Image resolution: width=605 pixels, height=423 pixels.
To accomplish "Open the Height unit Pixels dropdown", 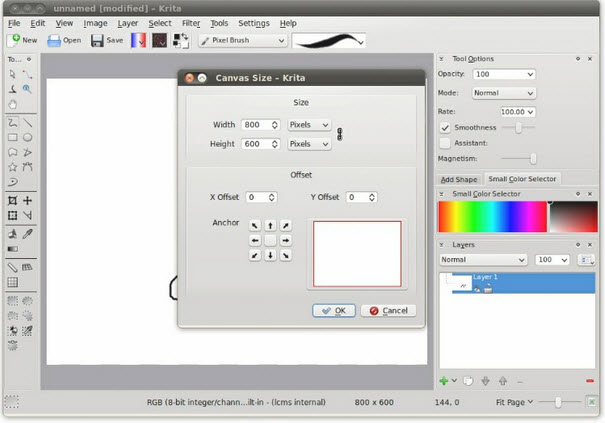I will coord(309,144).
